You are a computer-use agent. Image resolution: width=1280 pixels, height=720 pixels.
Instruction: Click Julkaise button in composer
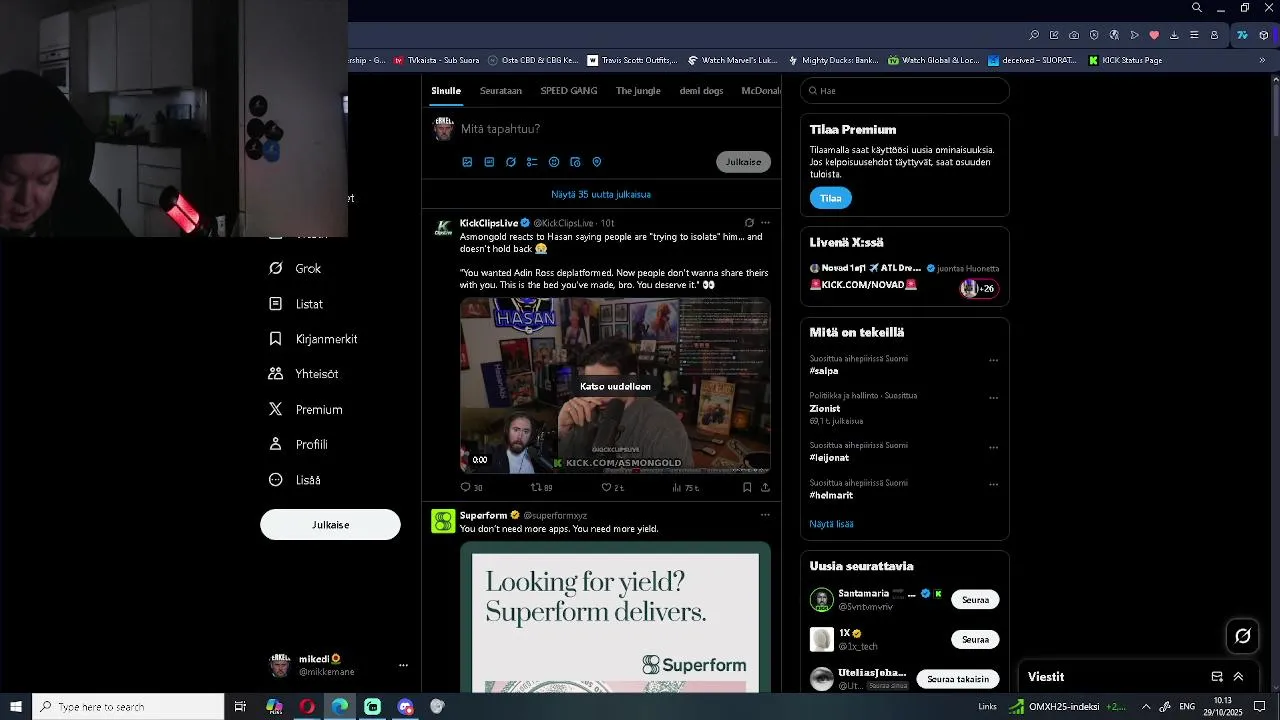pyautogui.click(x=743, y=162)
